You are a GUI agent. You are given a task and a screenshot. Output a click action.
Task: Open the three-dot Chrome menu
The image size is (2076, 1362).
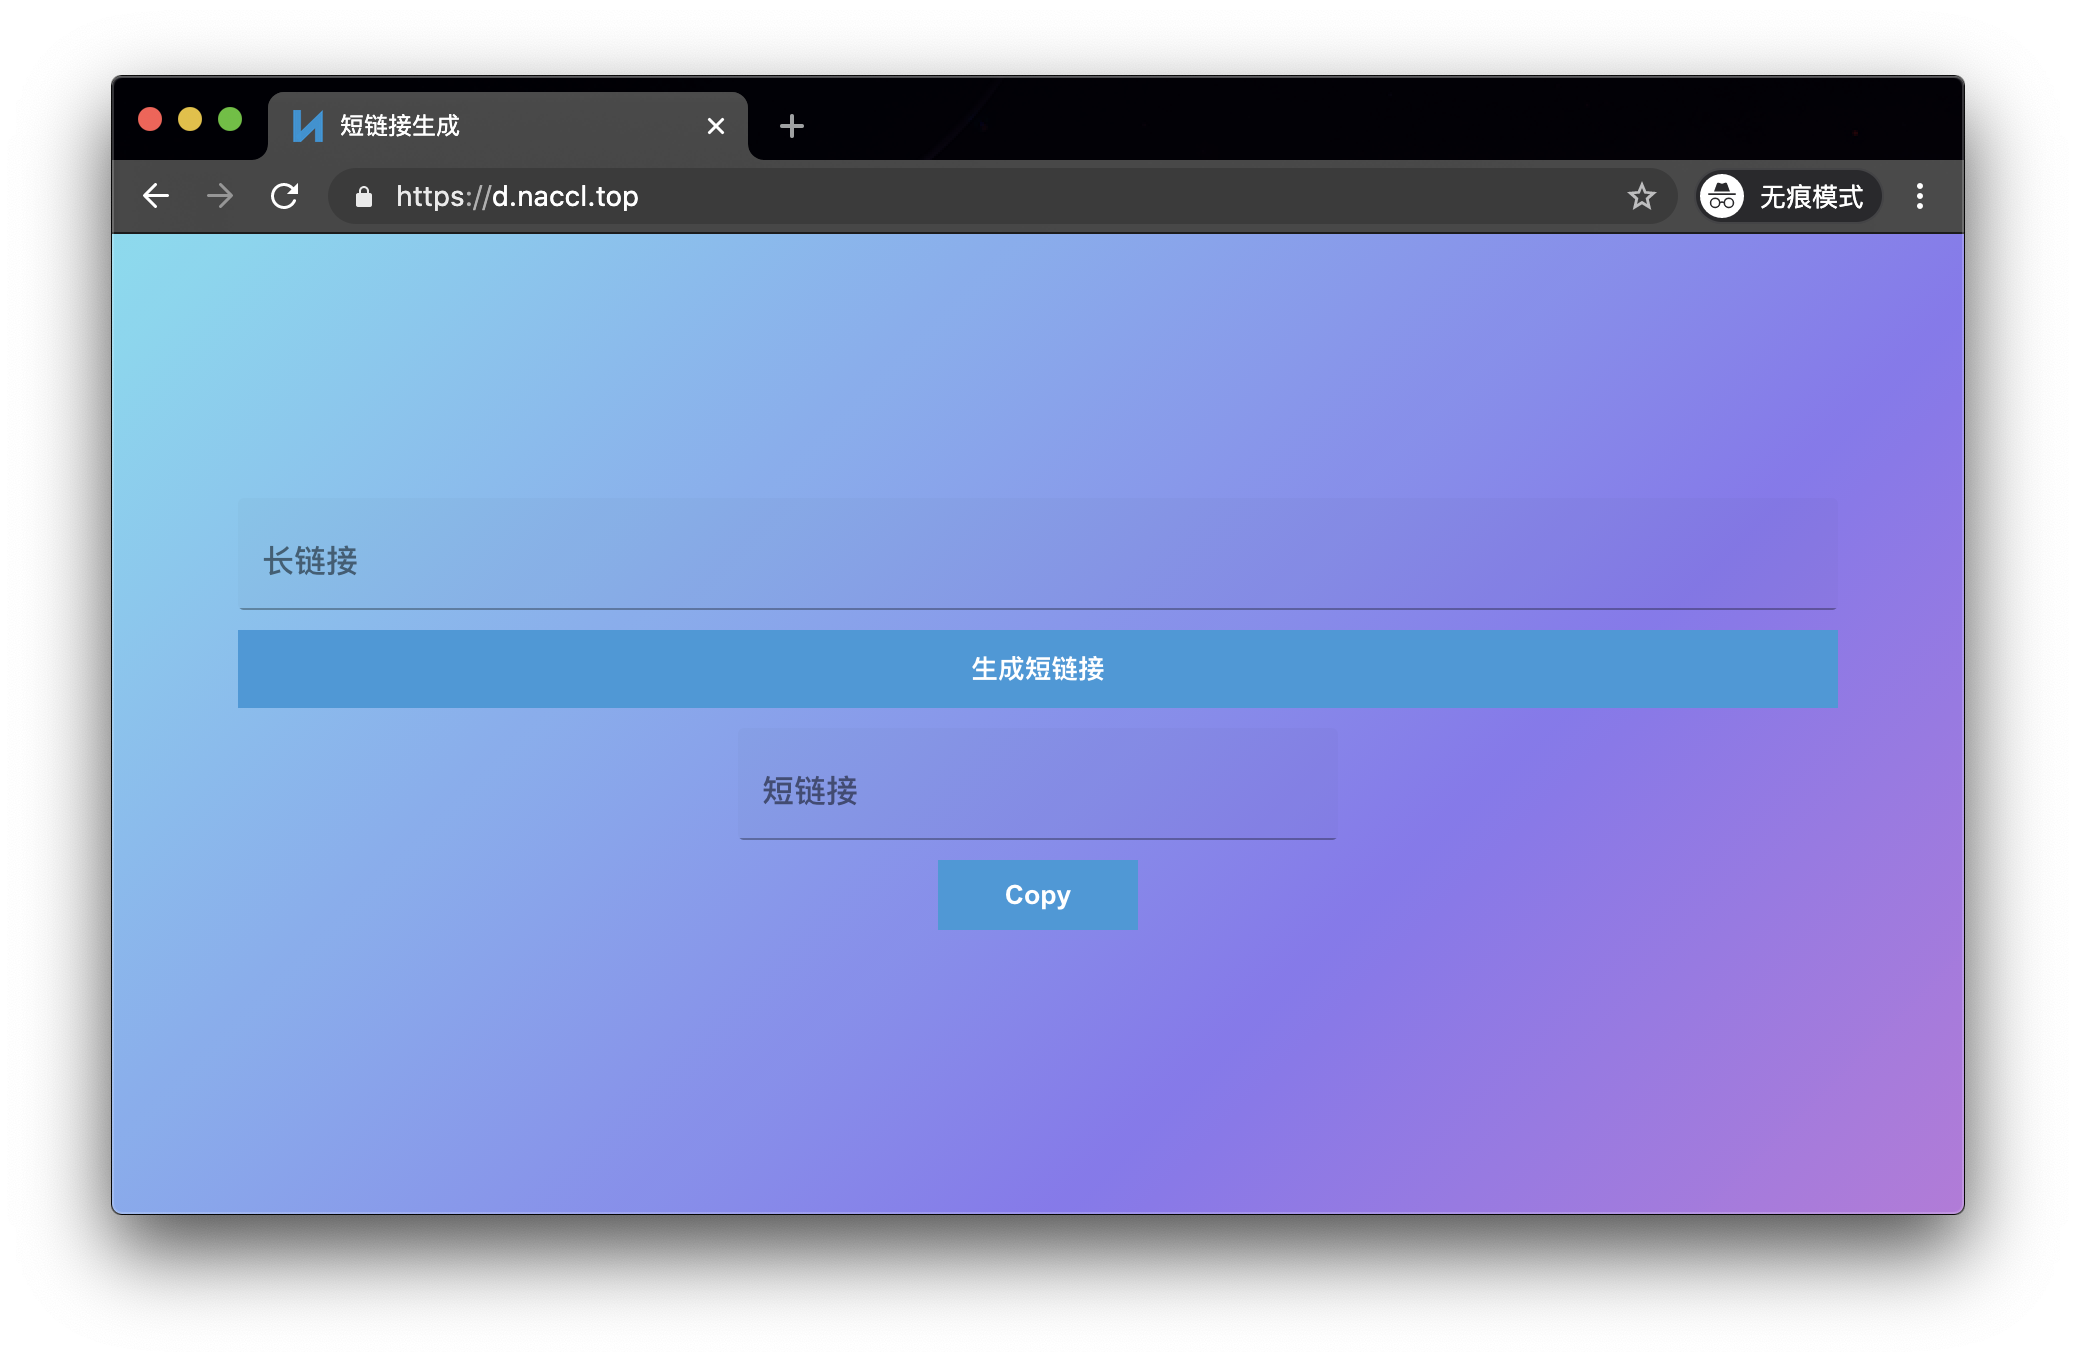[x=1919, y=196]
